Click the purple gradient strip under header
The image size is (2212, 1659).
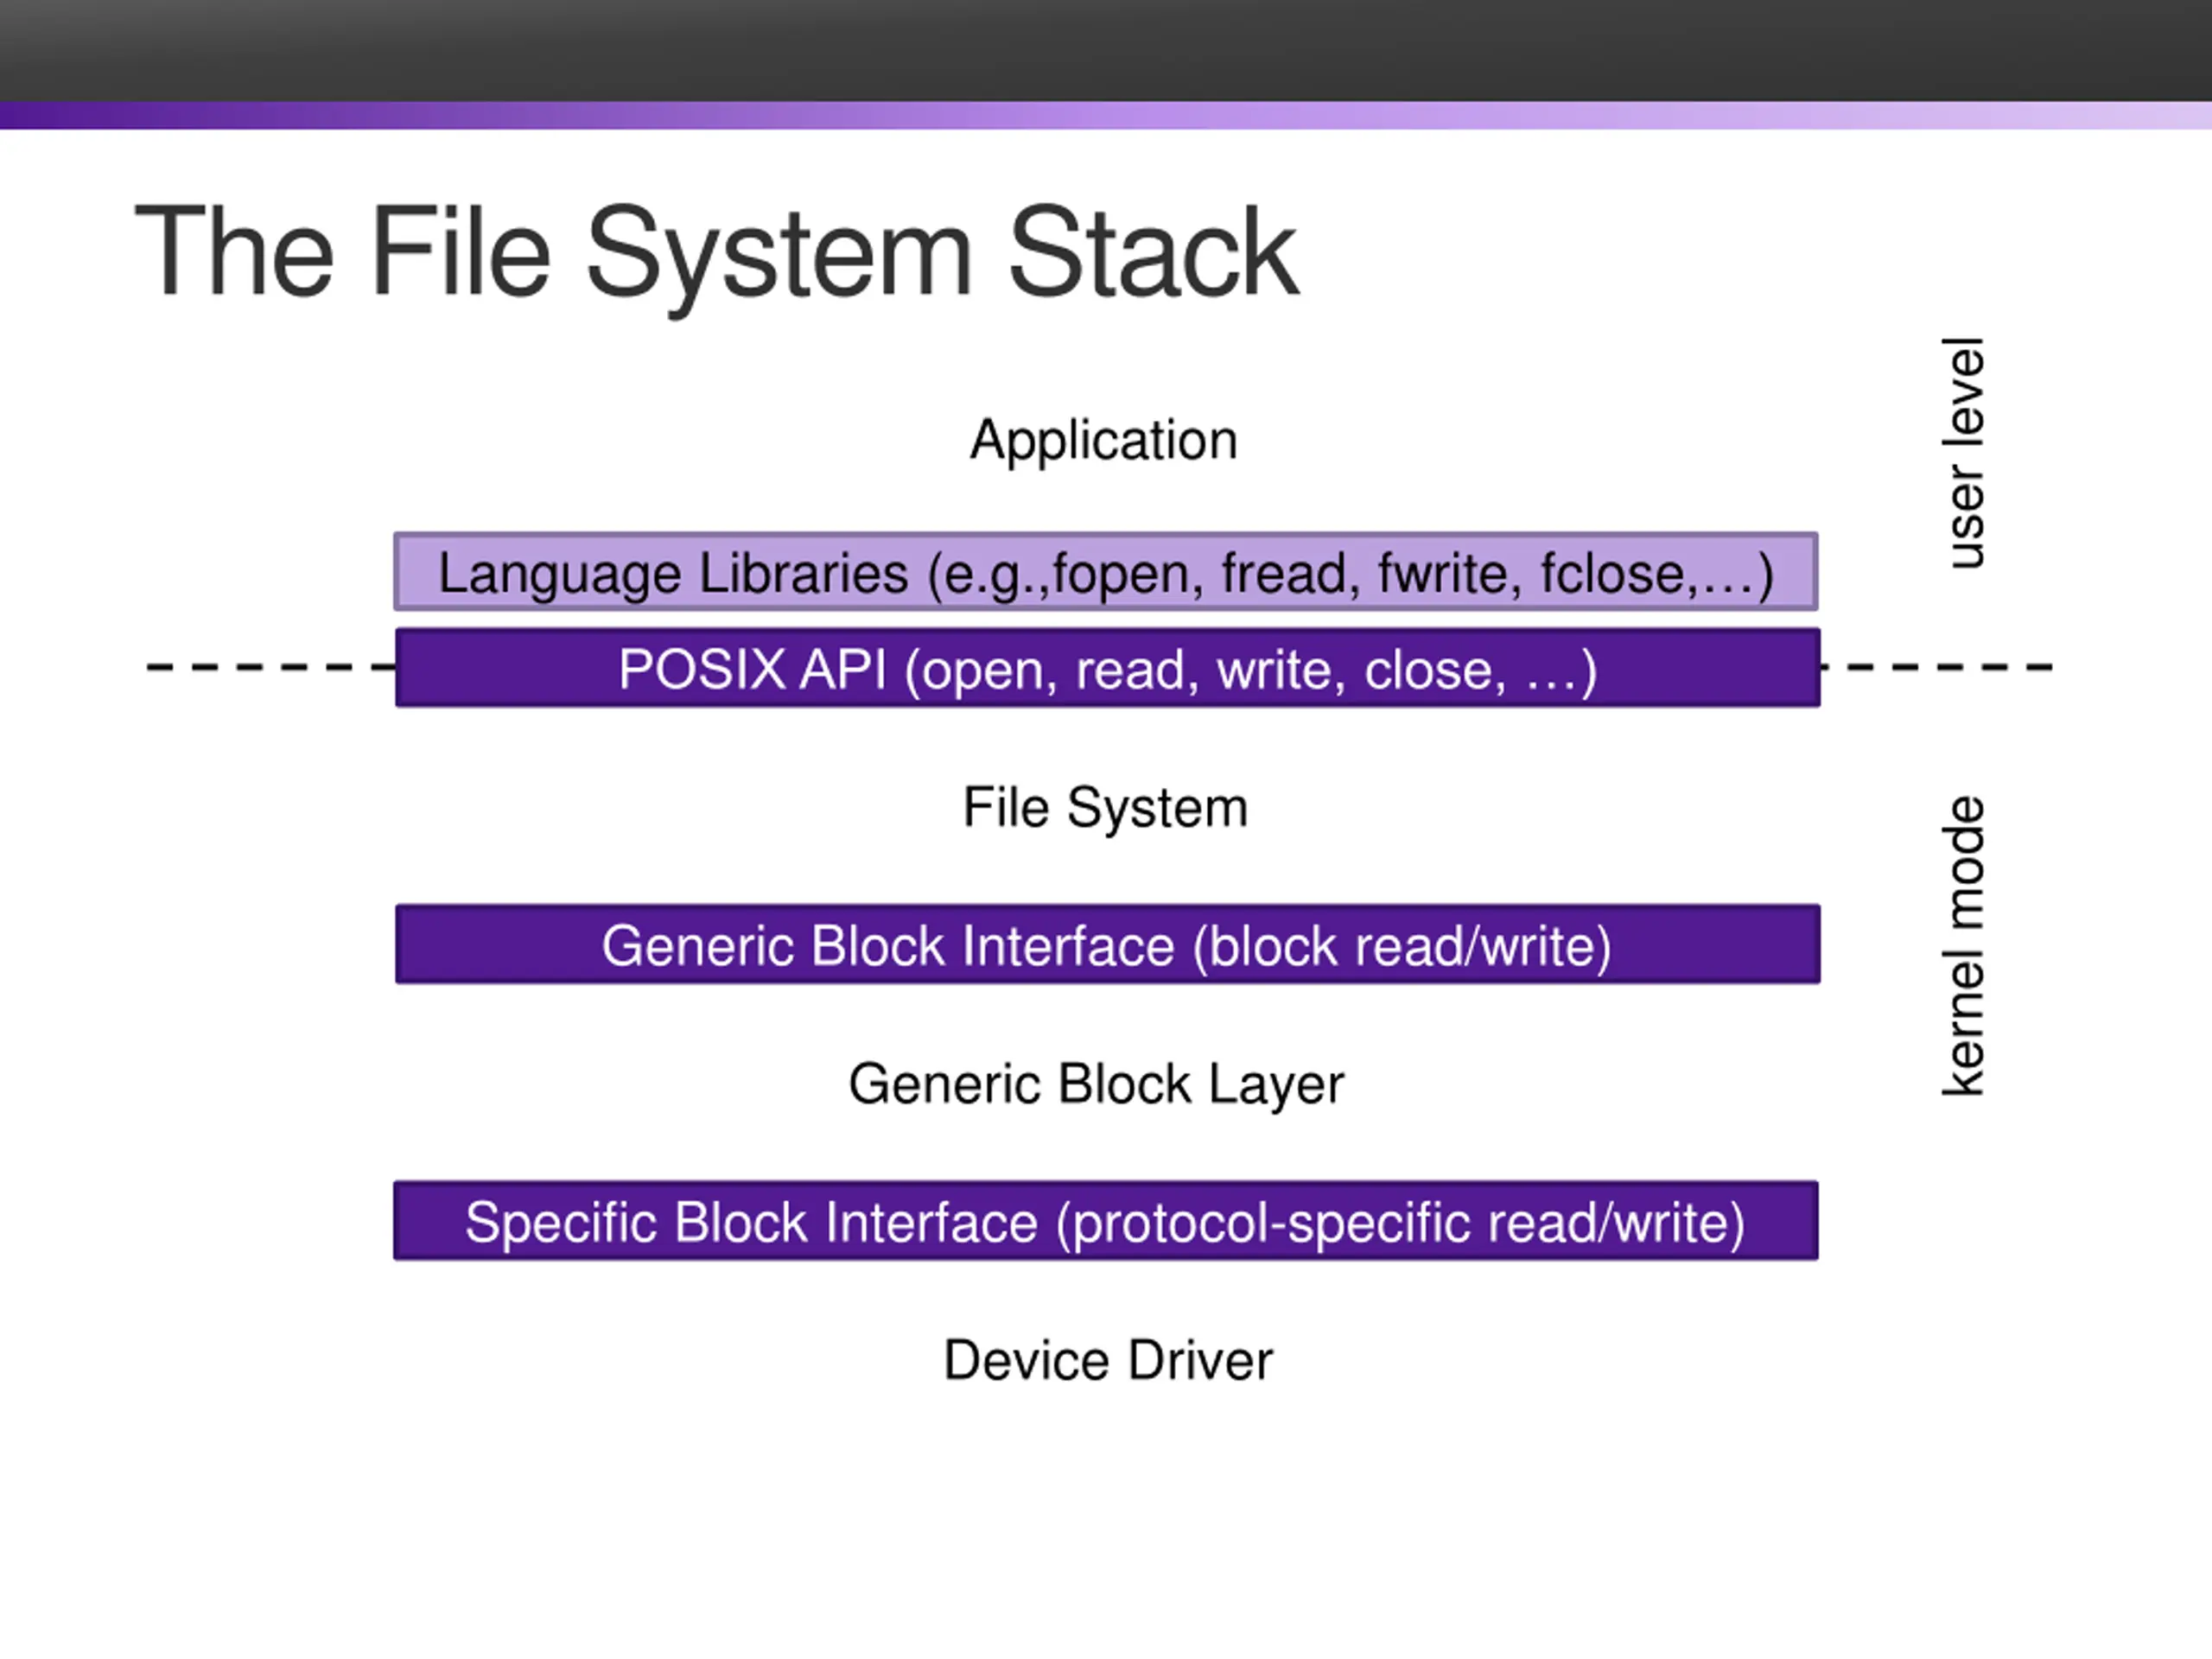(x=1106, y=115)
